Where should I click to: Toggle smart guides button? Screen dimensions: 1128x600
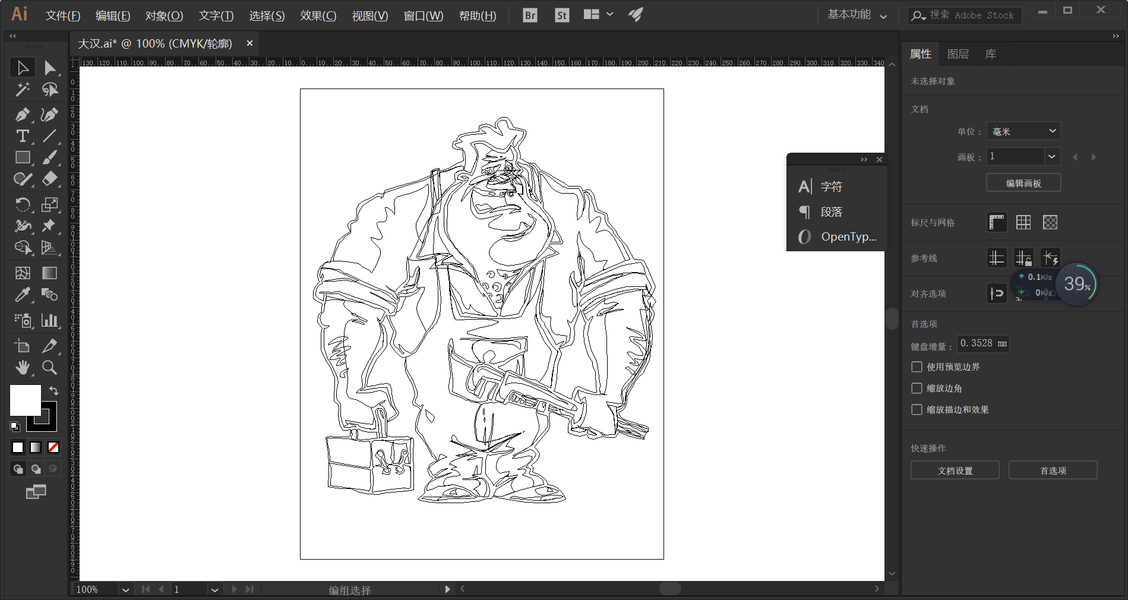[1050, 258]
